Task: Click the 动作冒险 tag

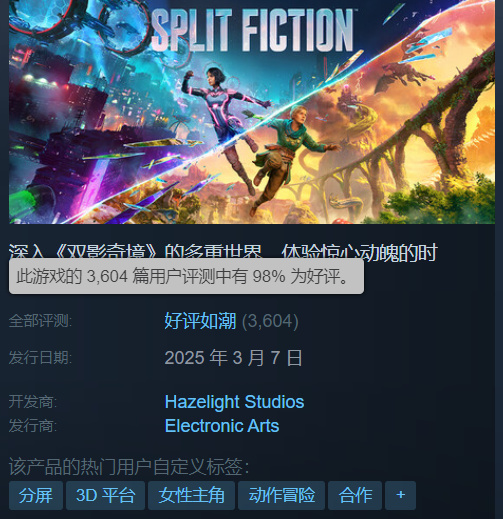Action: 281,495
